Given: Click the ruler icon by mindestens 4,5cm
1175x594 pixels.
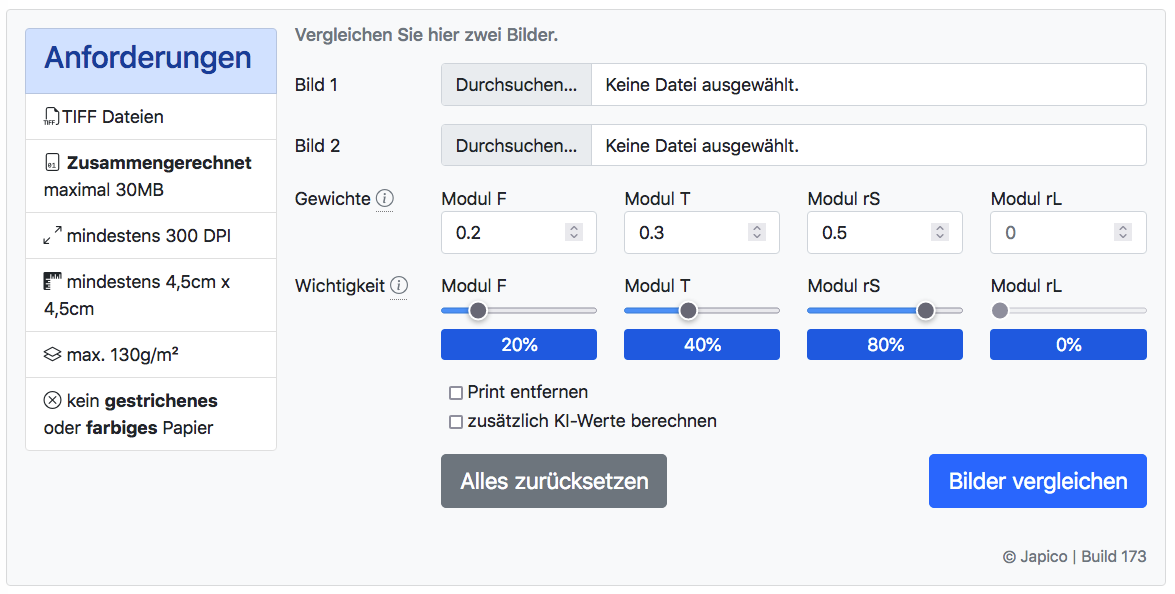Looking at the screenshot, I should [x=52, y=282].
